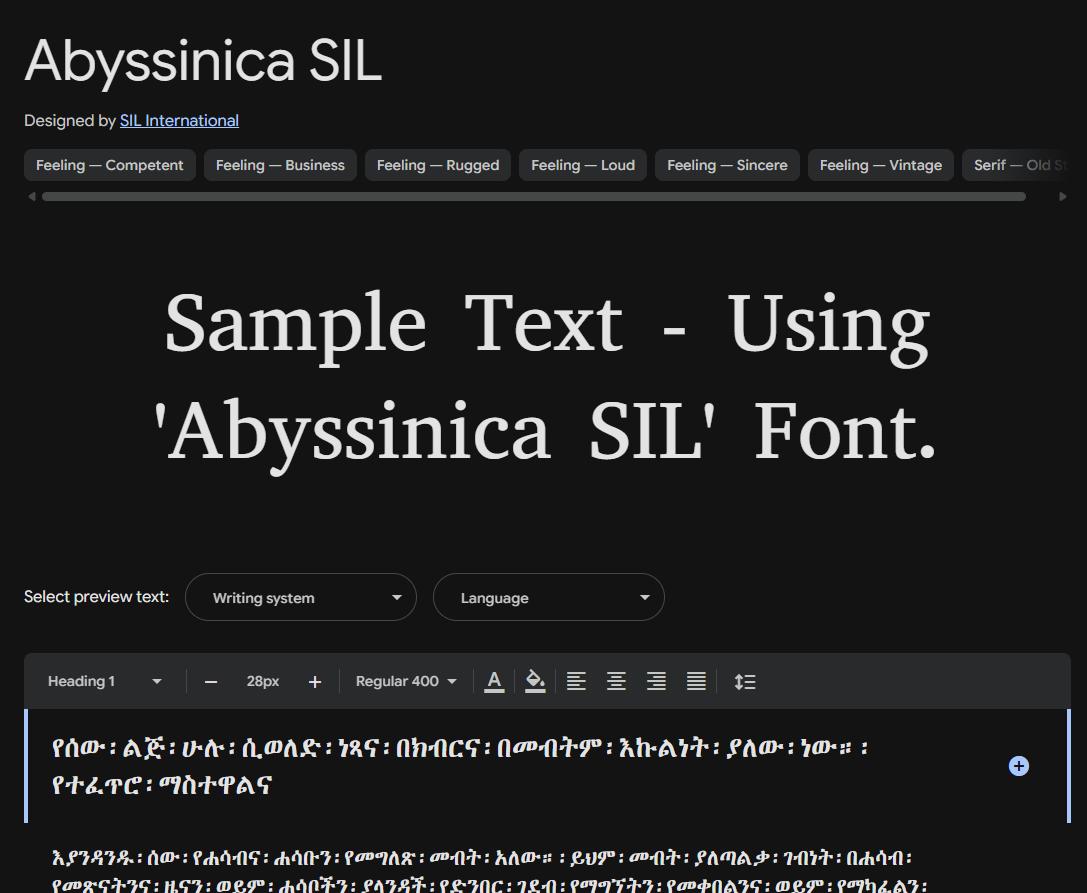The height and width of the screenshot is (893, 1087).
Task: Select the Feeling — Vintage tag
Action: (x=881, y=165)
